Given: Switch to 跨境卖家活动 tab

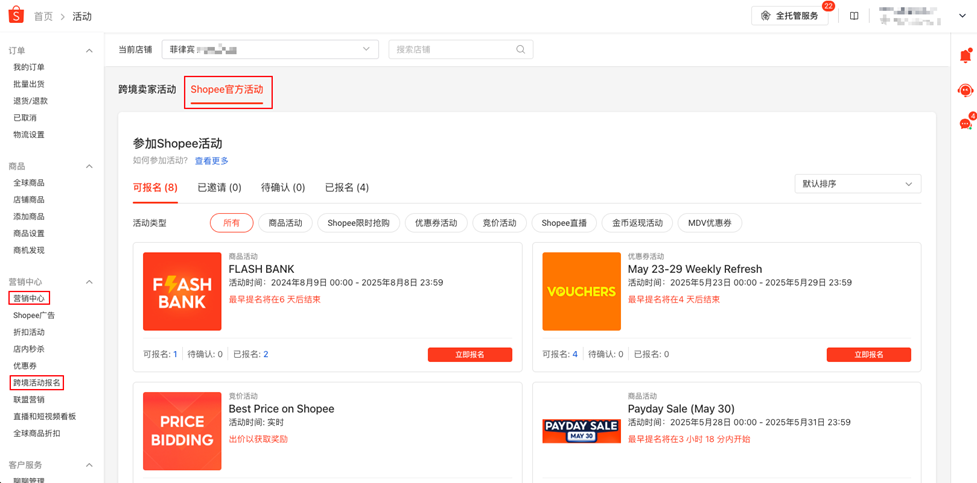Looking at the screenshot, I should (148, 89).
